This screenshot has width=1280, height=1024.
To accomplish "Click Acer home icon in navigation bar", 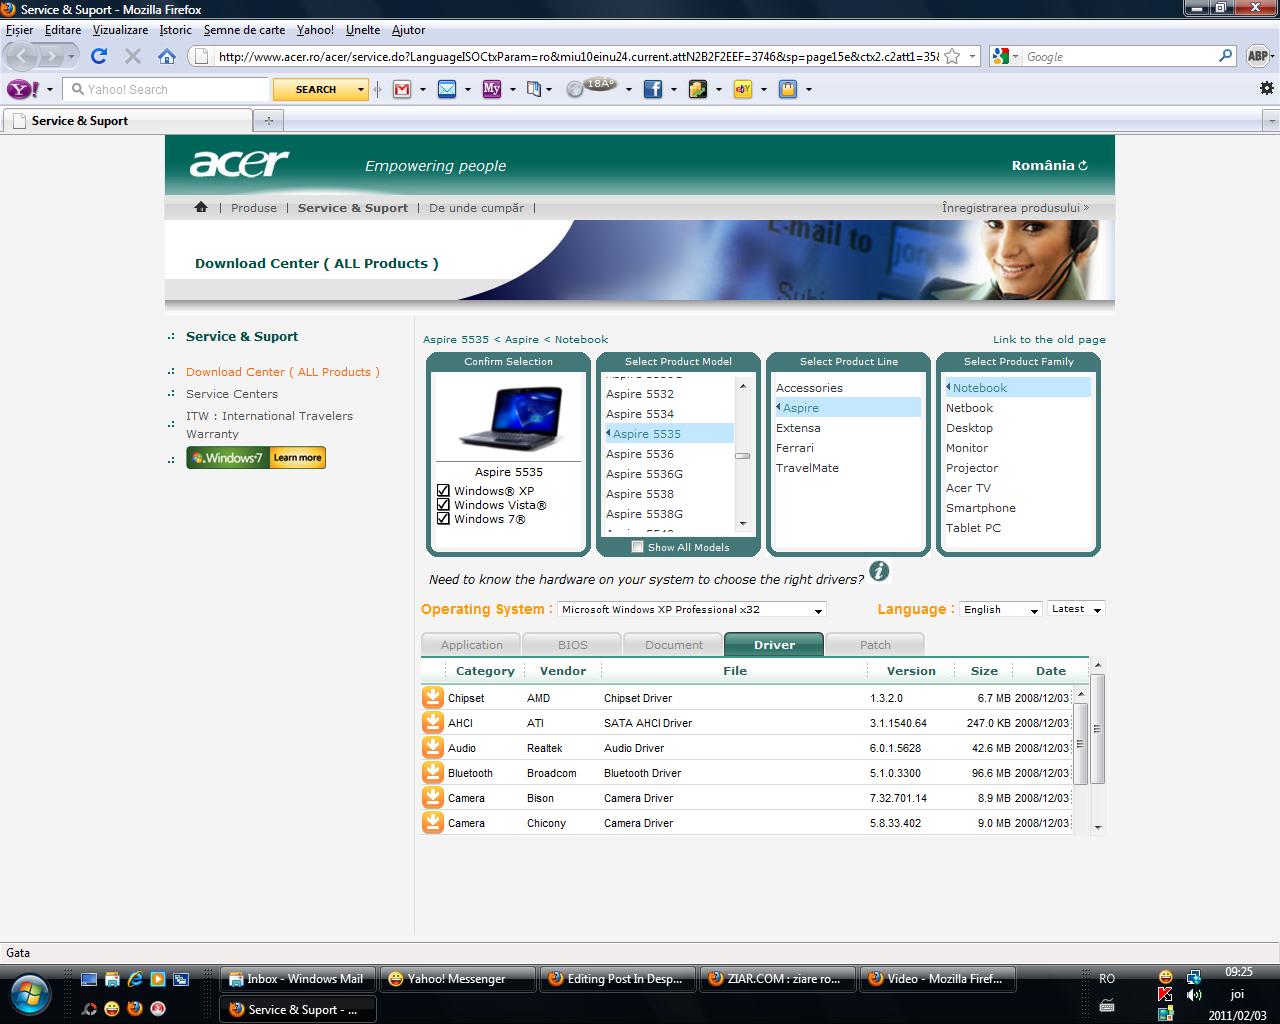I will point(201,207).
